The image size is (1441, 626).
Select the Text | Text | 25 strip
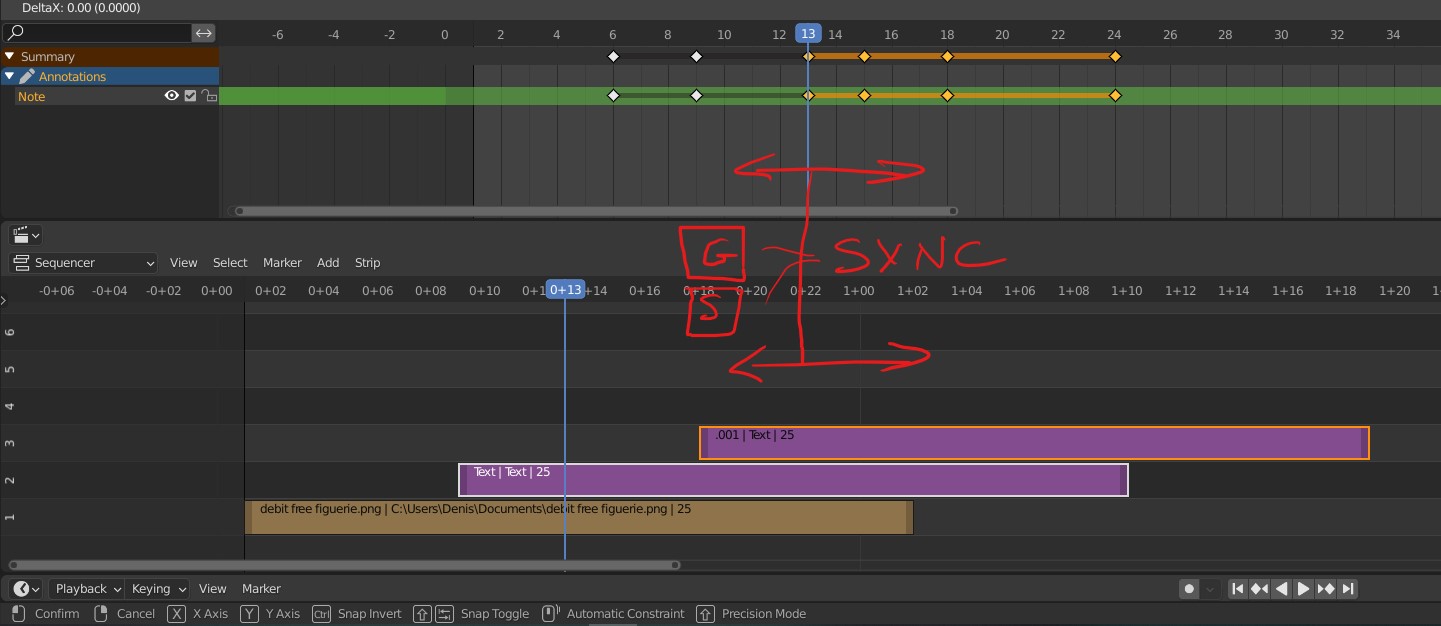click(793, 480)
